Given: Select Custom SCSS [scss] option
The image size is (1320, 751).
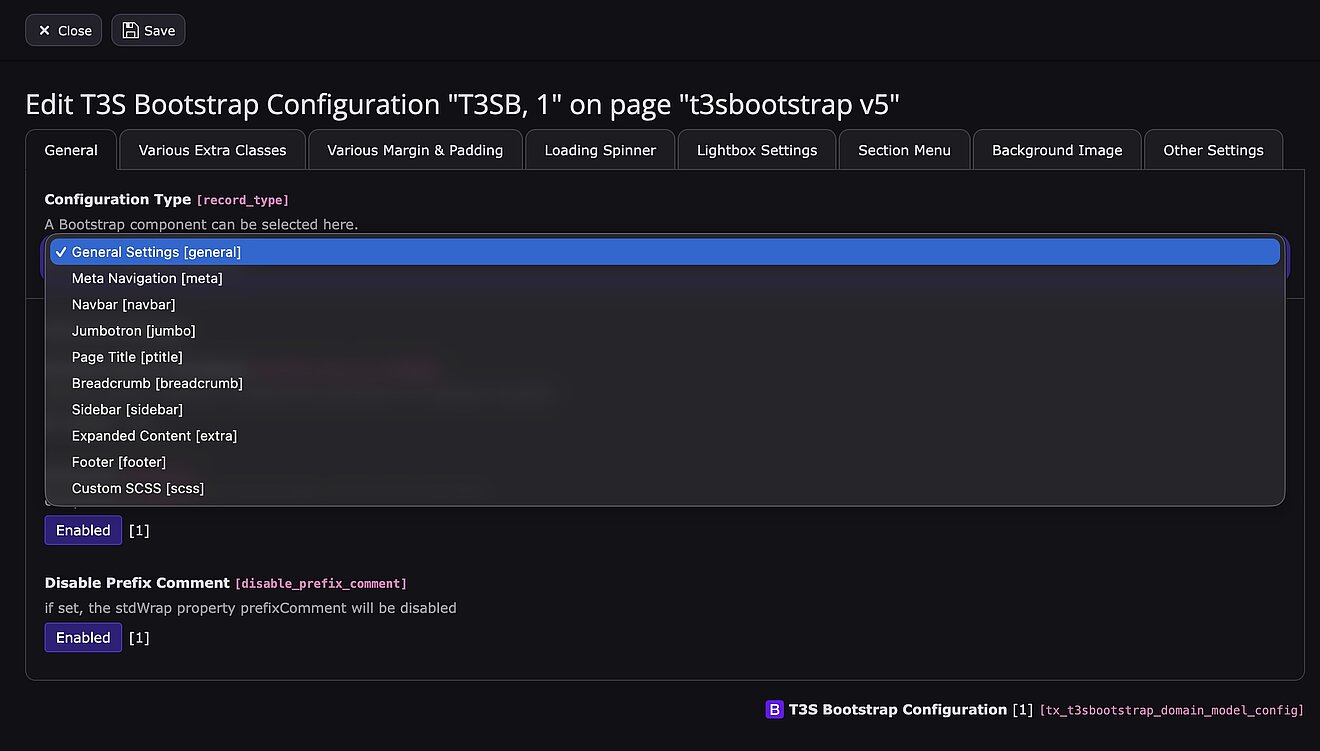Looking at the screenshot, I should pyautogui.click(x=138, y=488).
